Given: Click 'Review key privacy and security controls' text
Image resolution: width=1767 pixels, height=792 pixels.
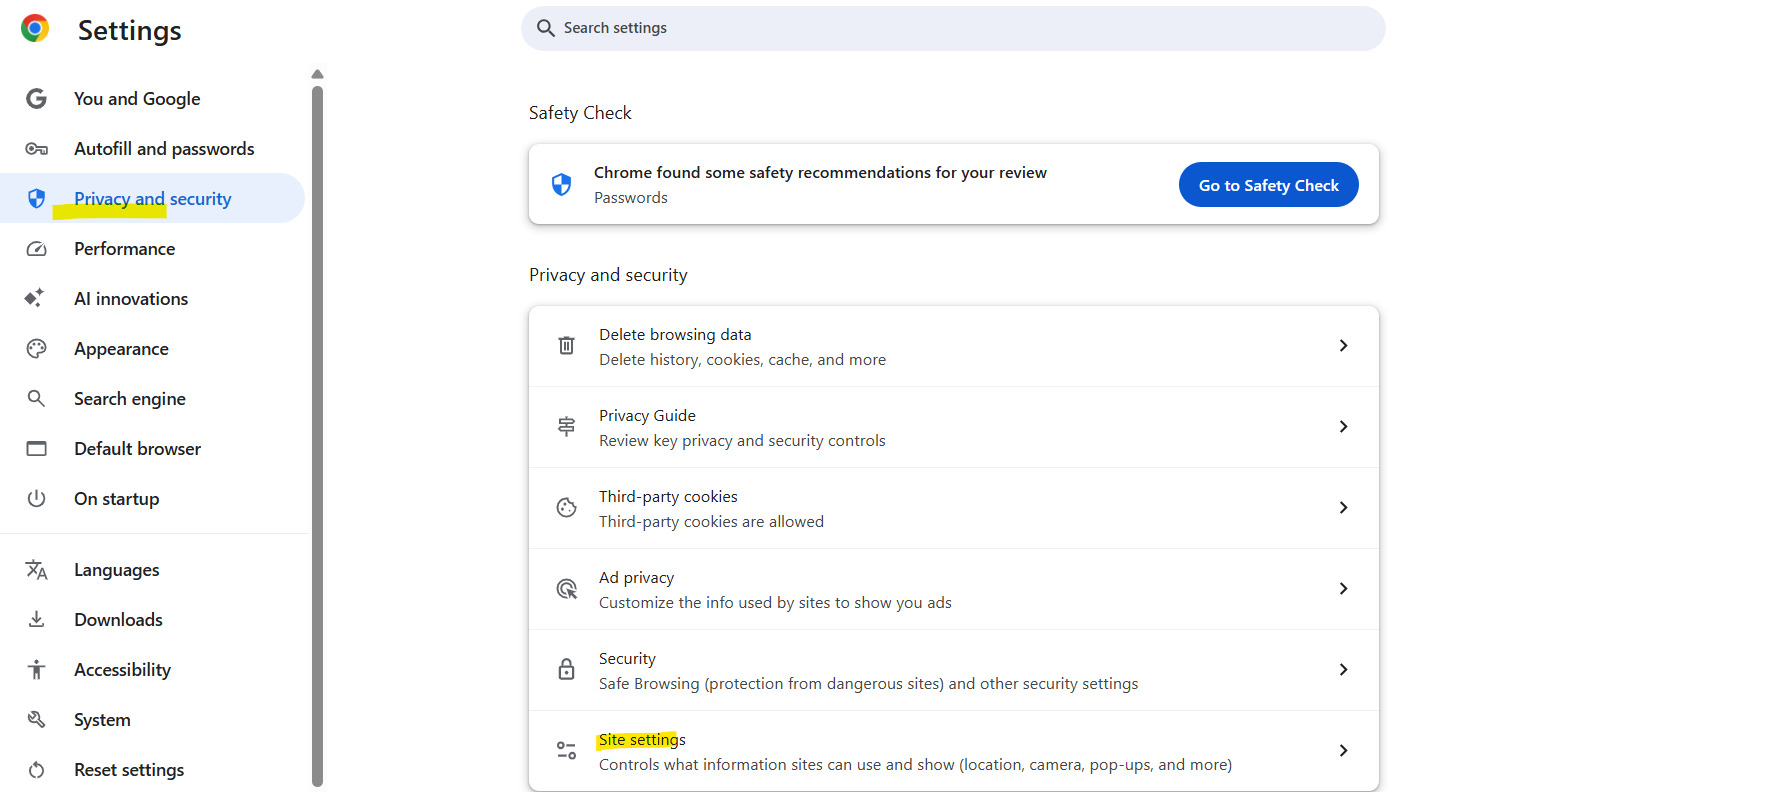Looking at the screenshot, I should (742, 440).
